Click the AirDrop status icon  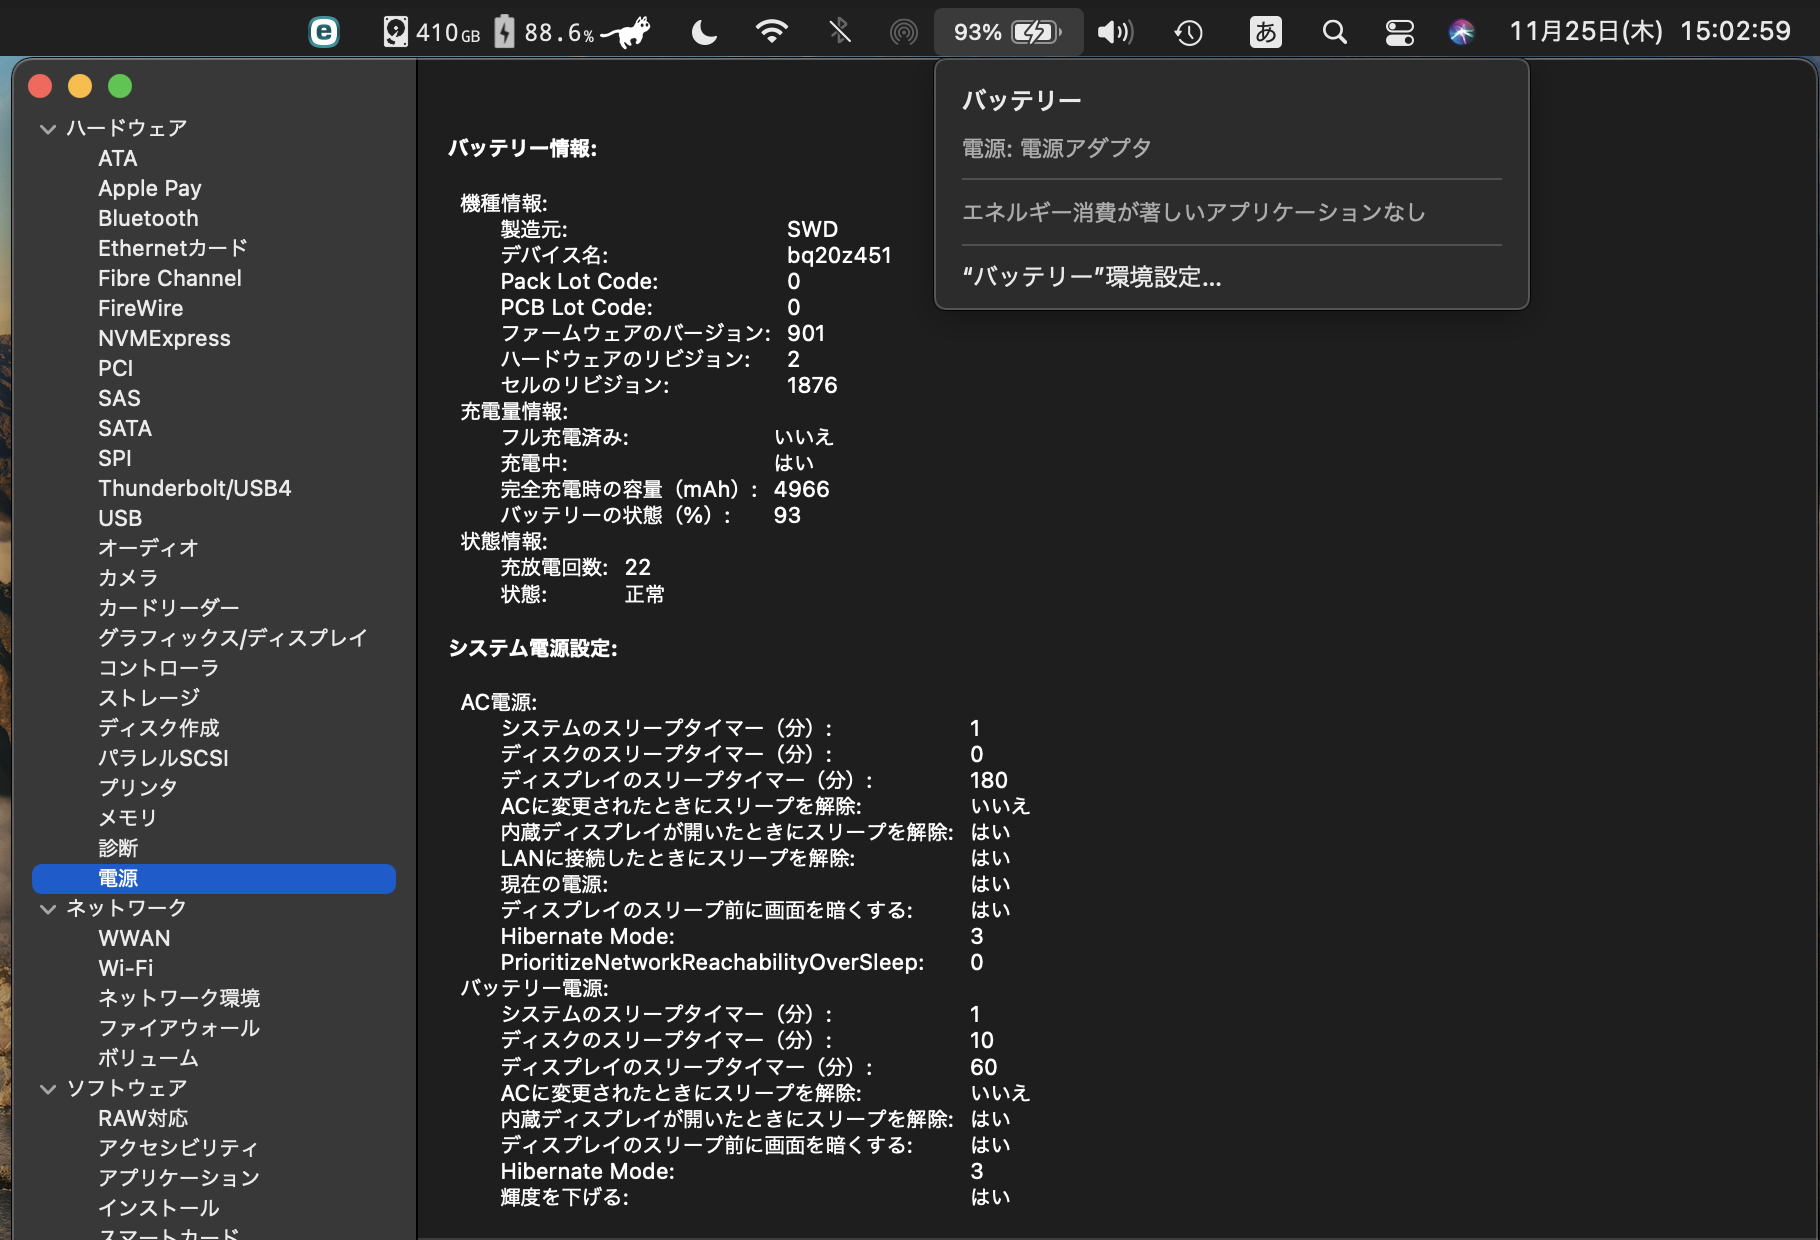click(903, 32)
